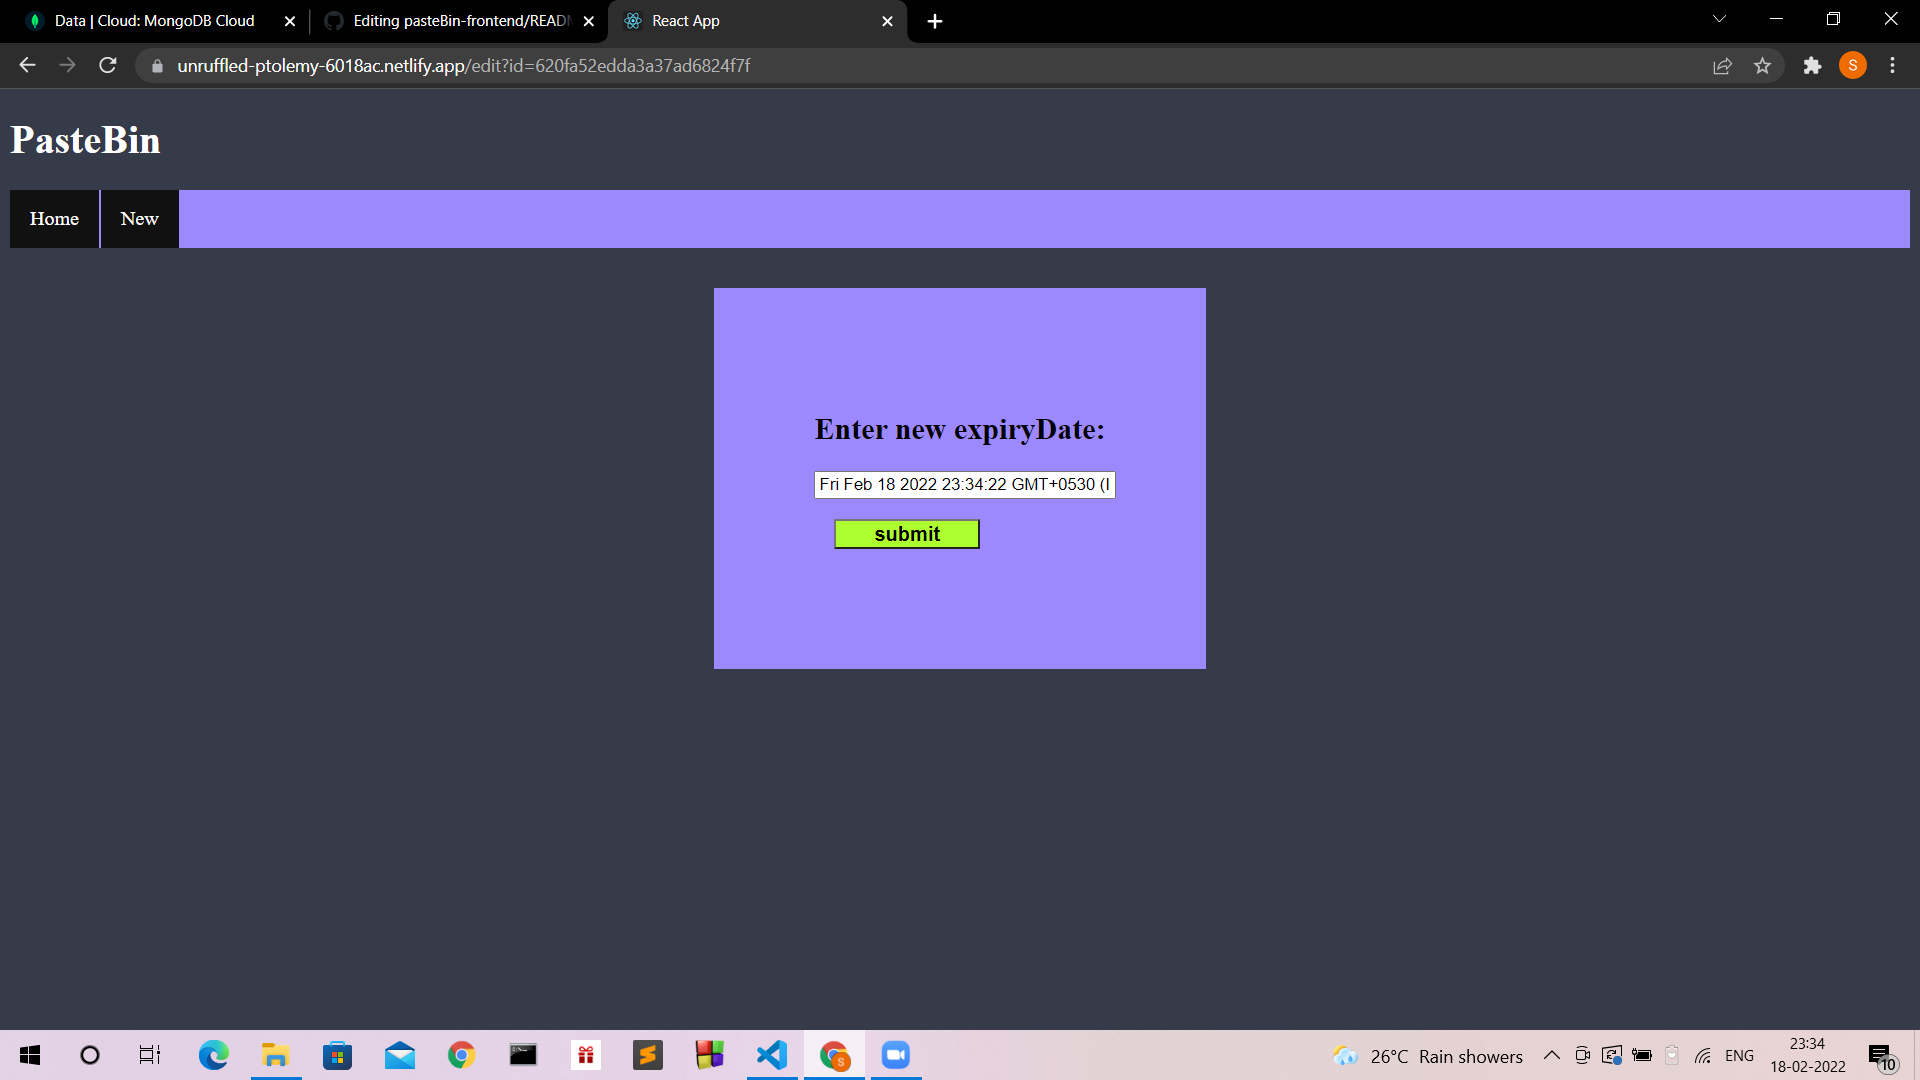Expand hidden icons in the system tray

click(1551, 1055)
